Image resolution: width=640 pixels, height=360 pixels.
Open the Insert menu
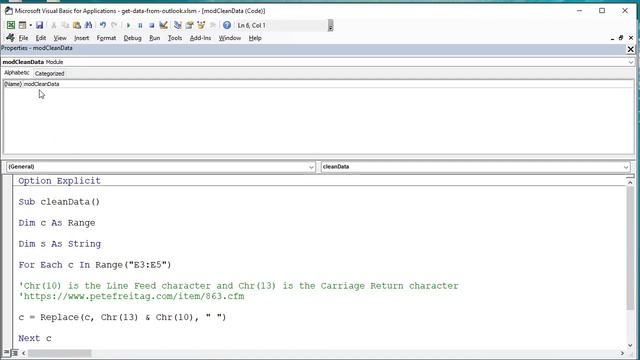(82, 38)
